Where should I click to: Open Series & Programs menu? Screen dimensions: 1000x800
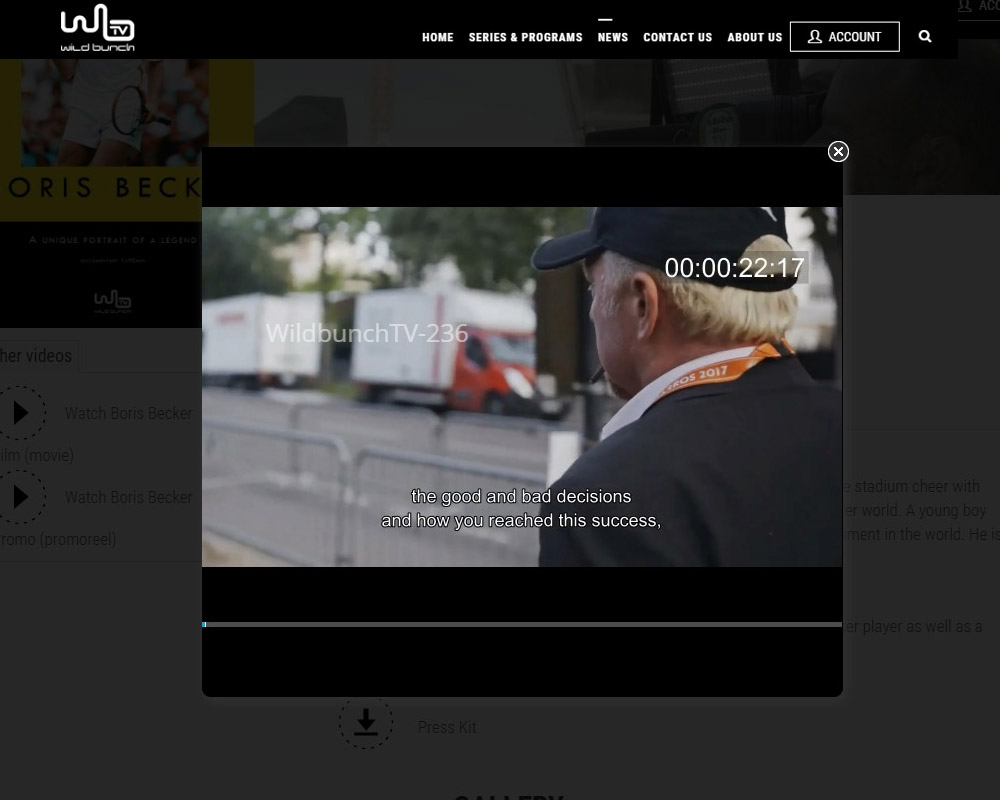pyautogui.click(x=526, y=37)
